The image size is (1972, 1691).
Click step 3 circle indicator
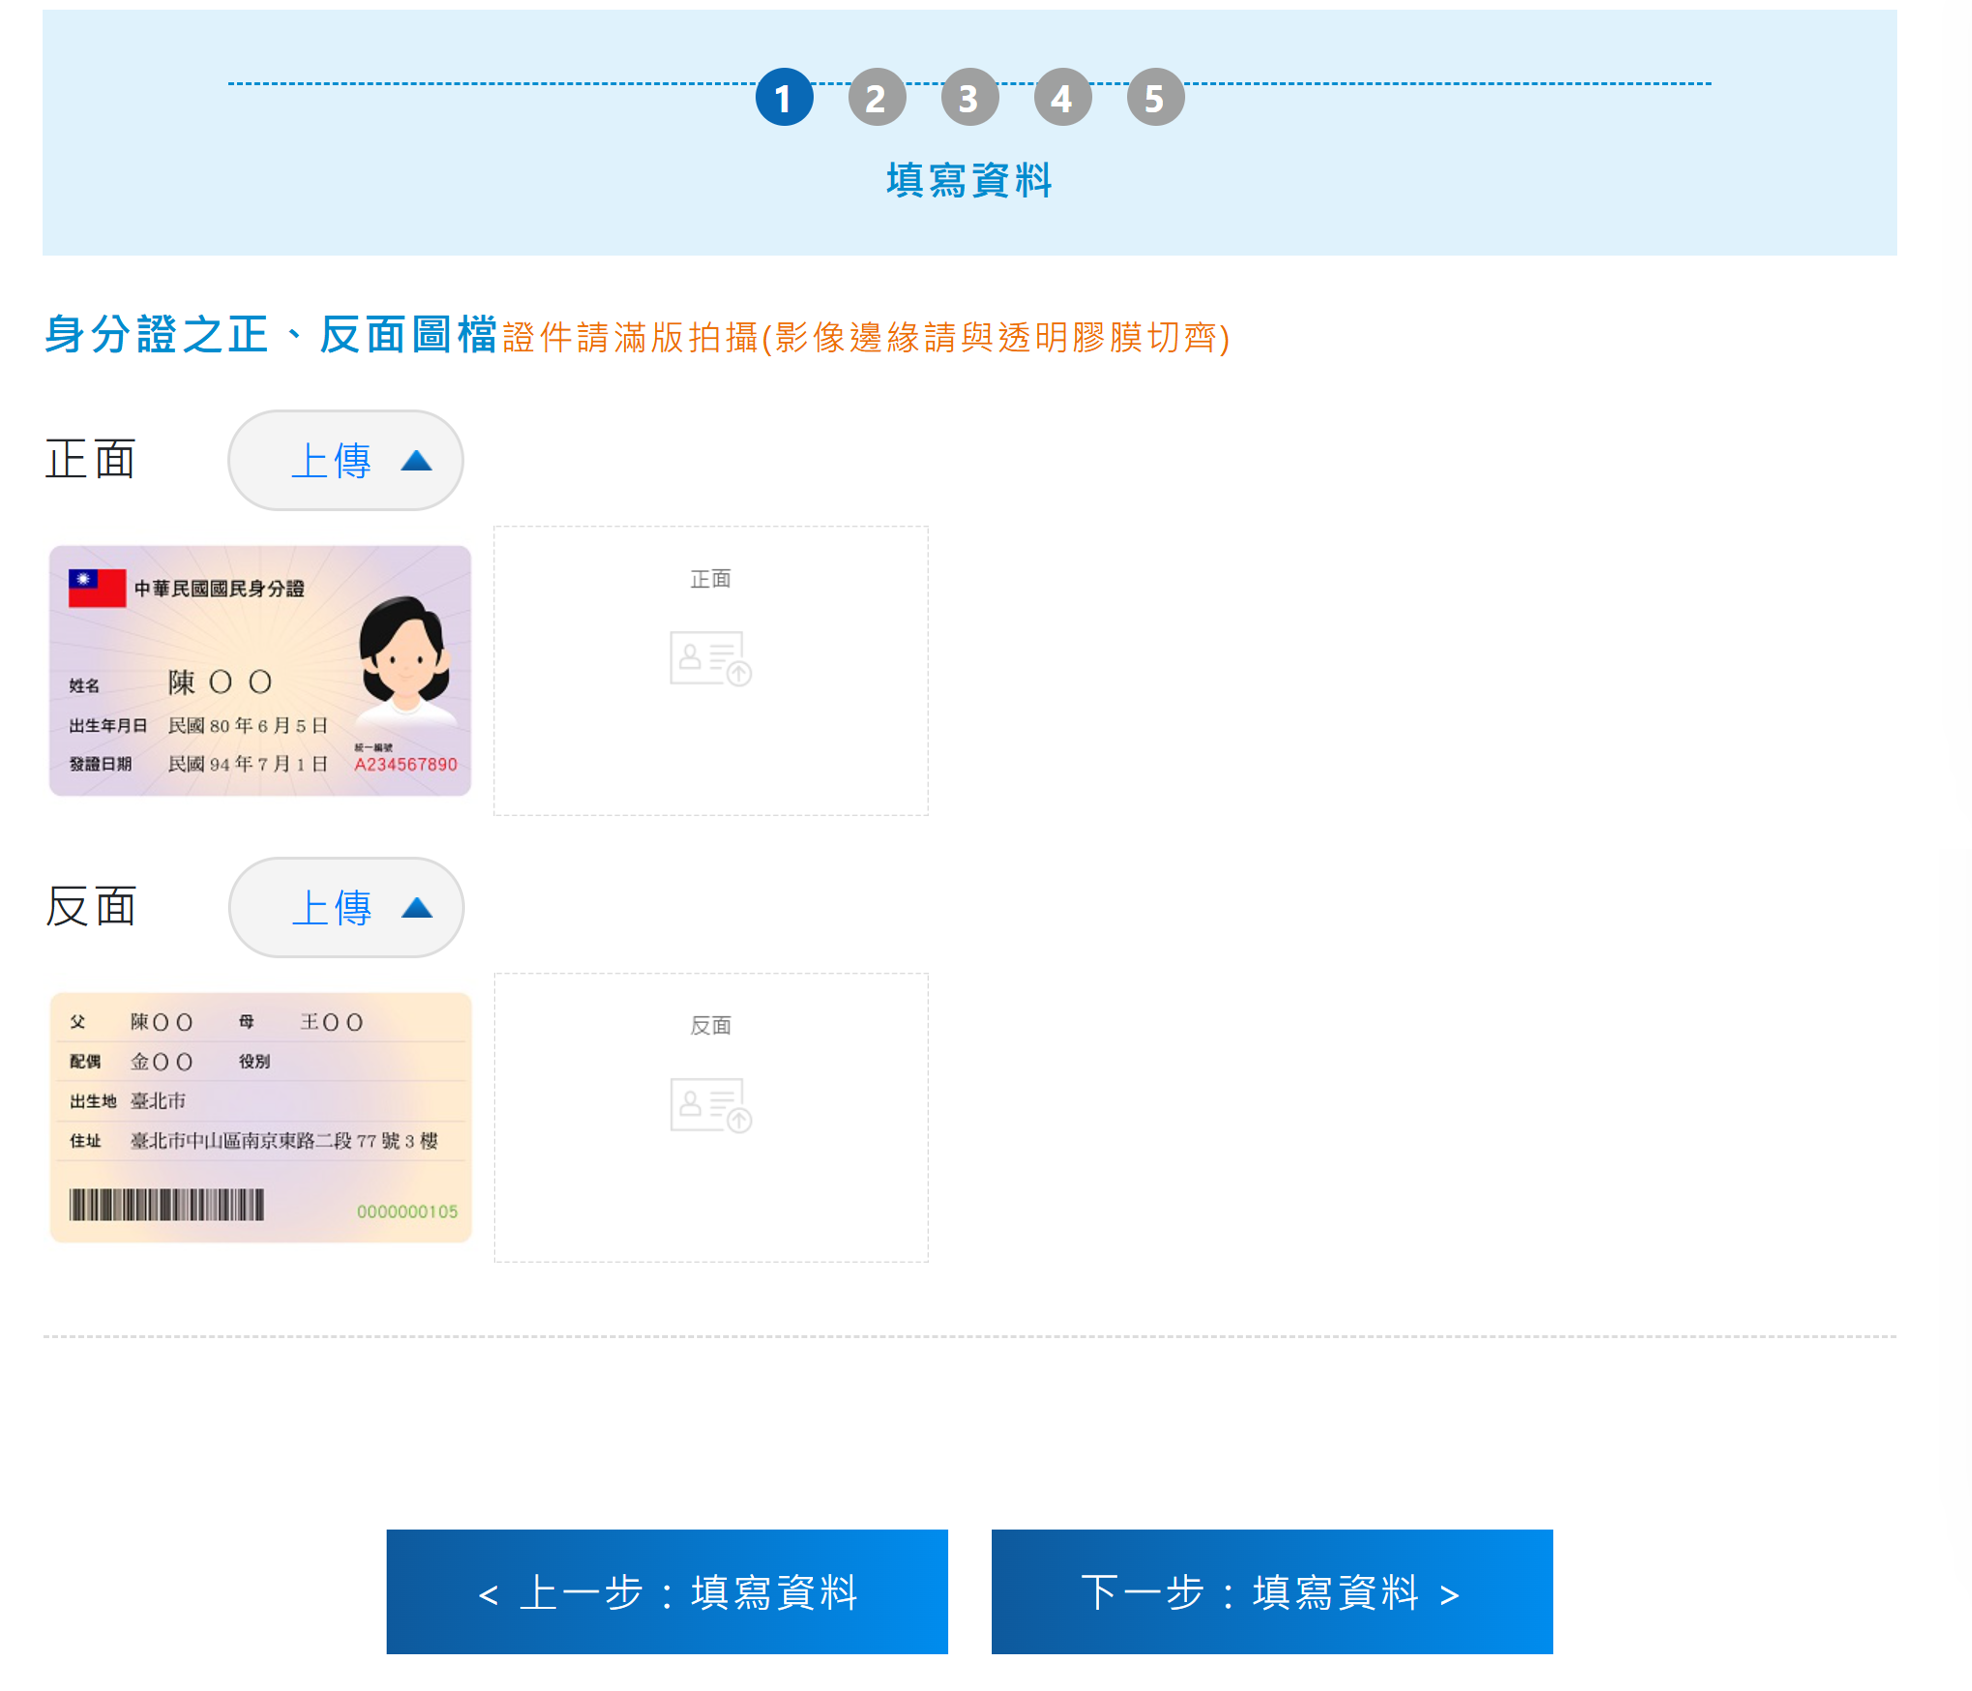click(969, 97)
